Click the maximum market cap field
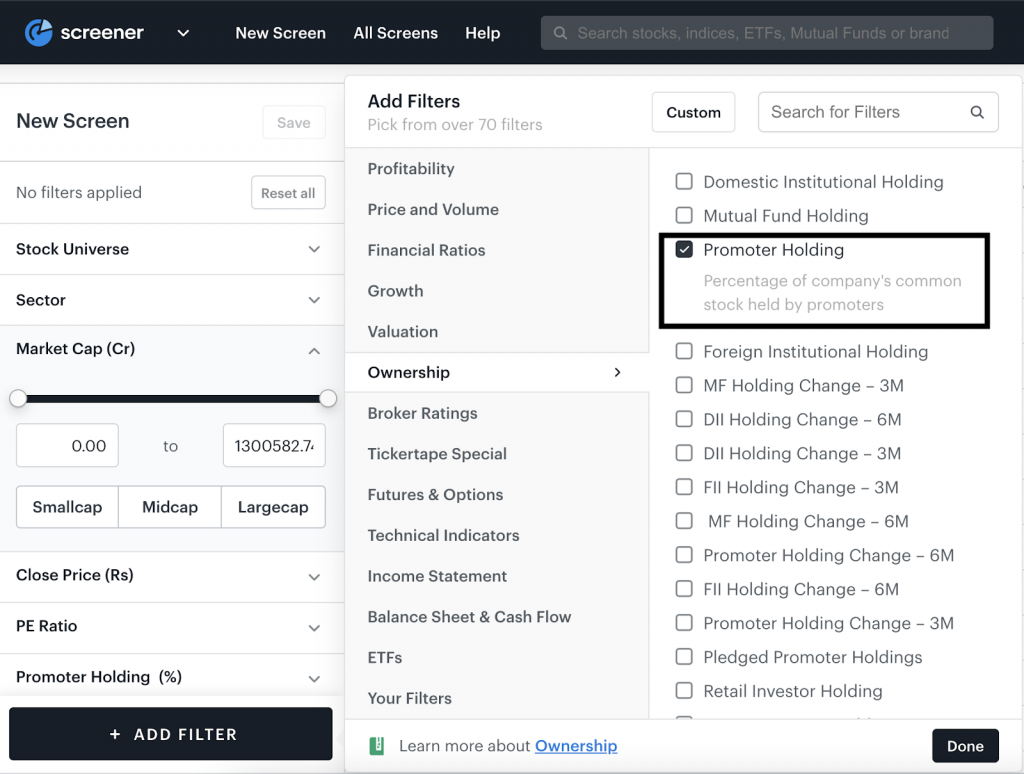The image size is (1024, 774). (274, 445)
